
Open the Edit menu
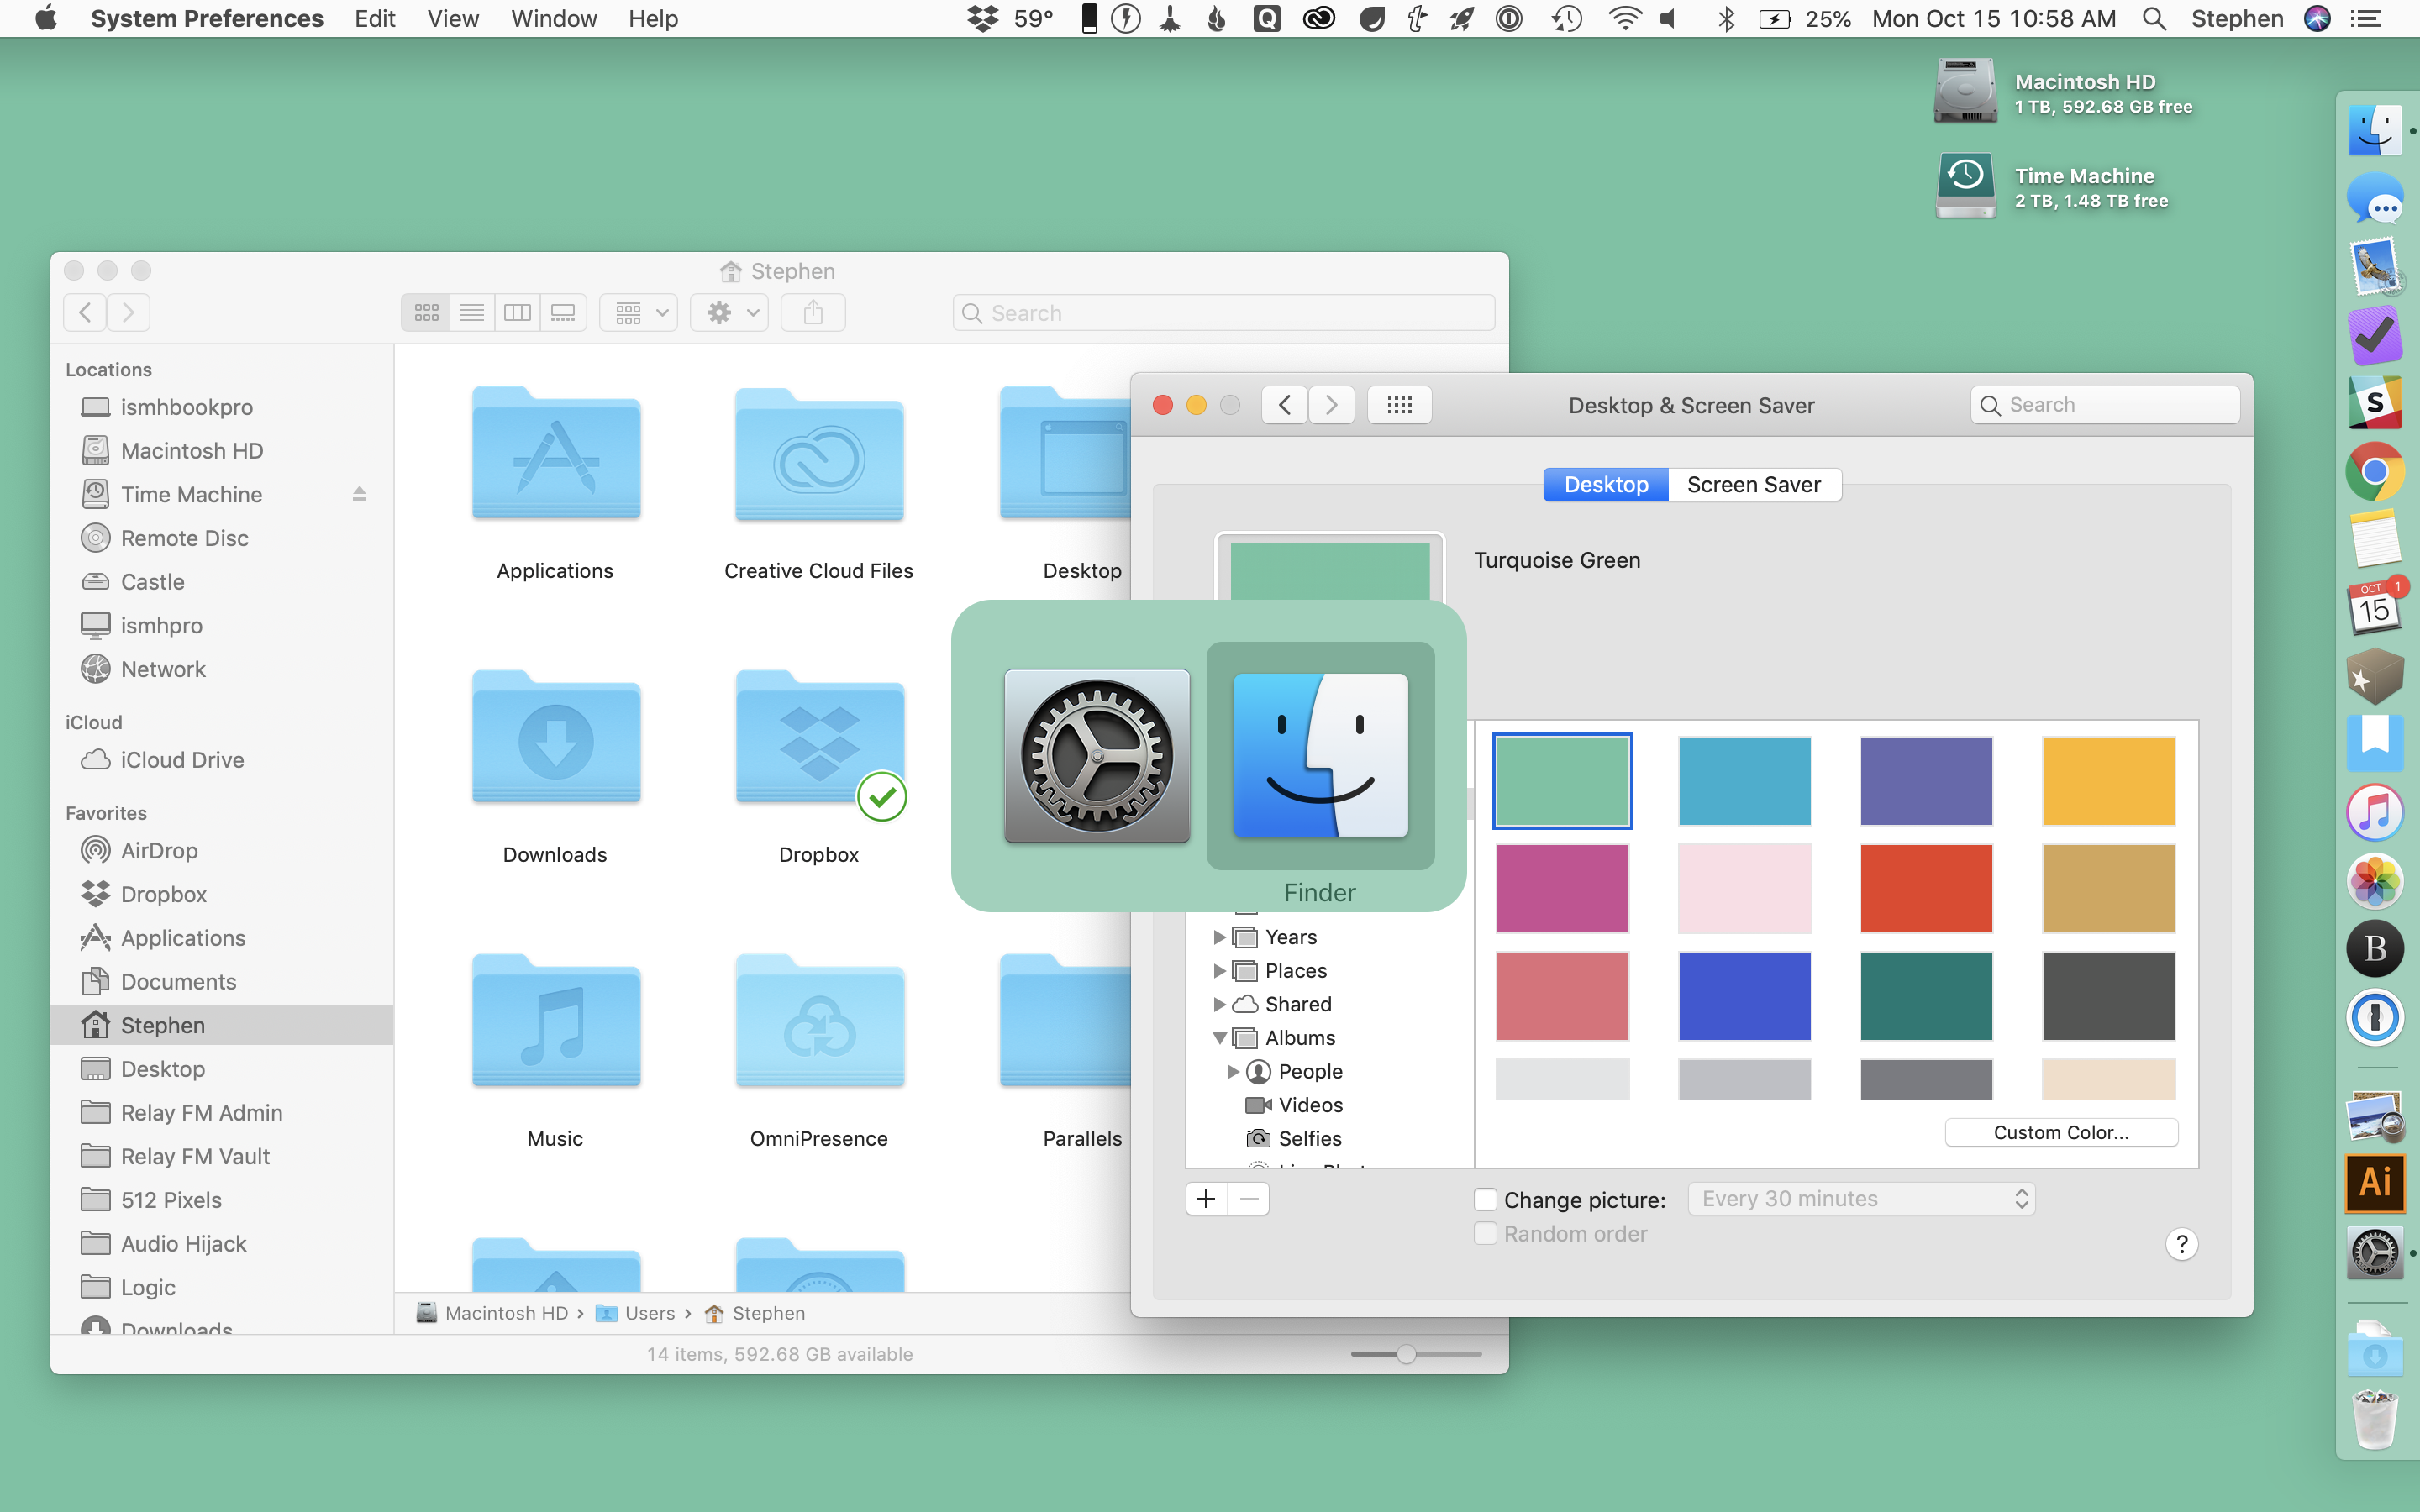pyautogui.click(x=375, y=19)
